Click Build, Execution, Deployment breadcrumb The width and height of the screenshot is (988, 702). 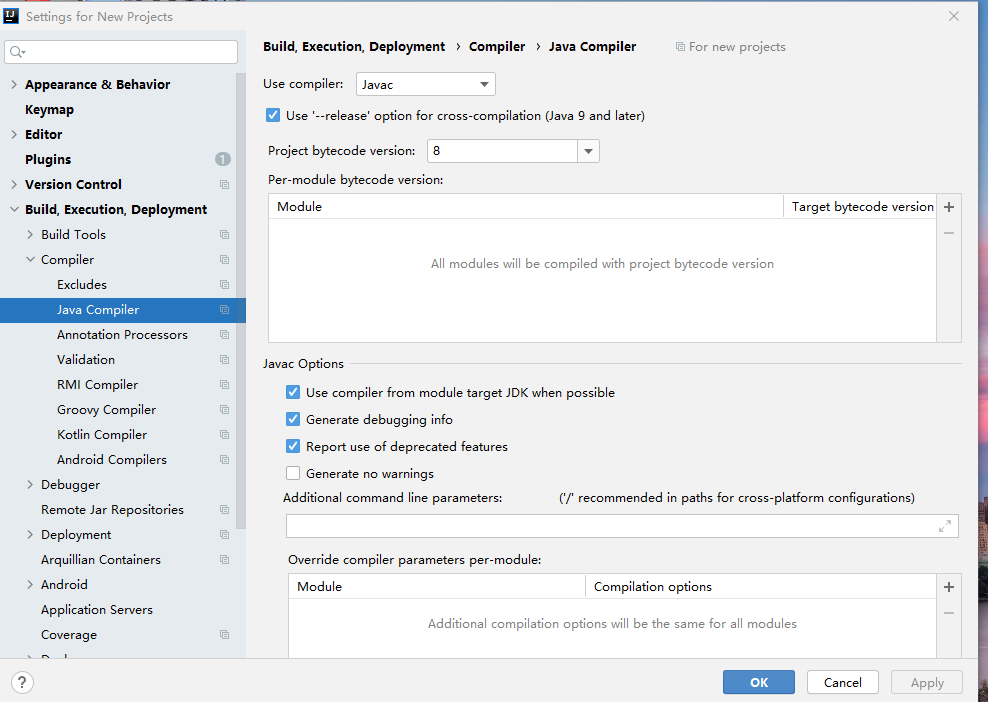tap(354, 47)
